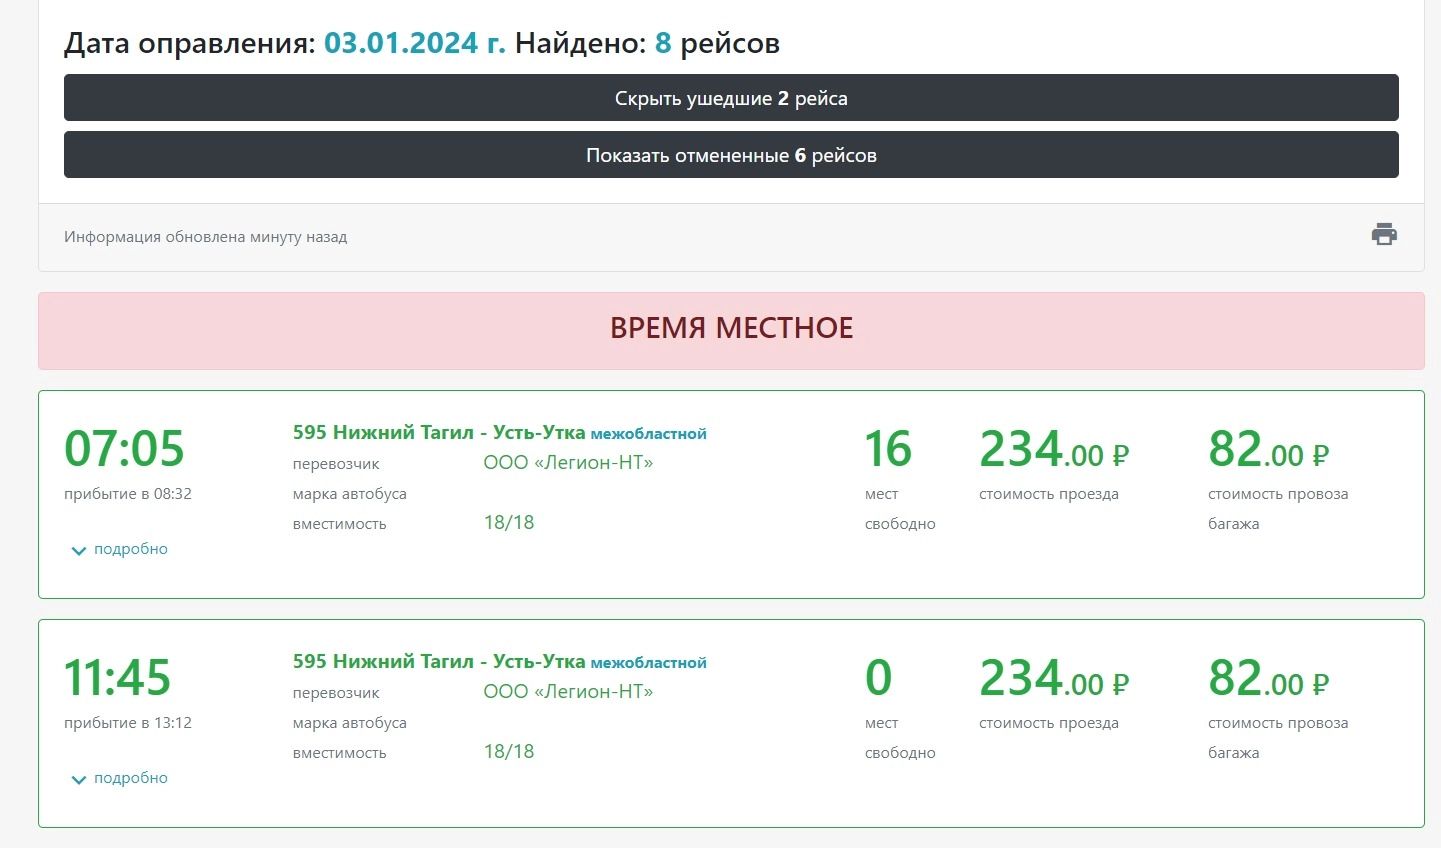Open 'подробно' link under arrival 13:12
This screenshot has width=1441, height=848.
[130, 778]
